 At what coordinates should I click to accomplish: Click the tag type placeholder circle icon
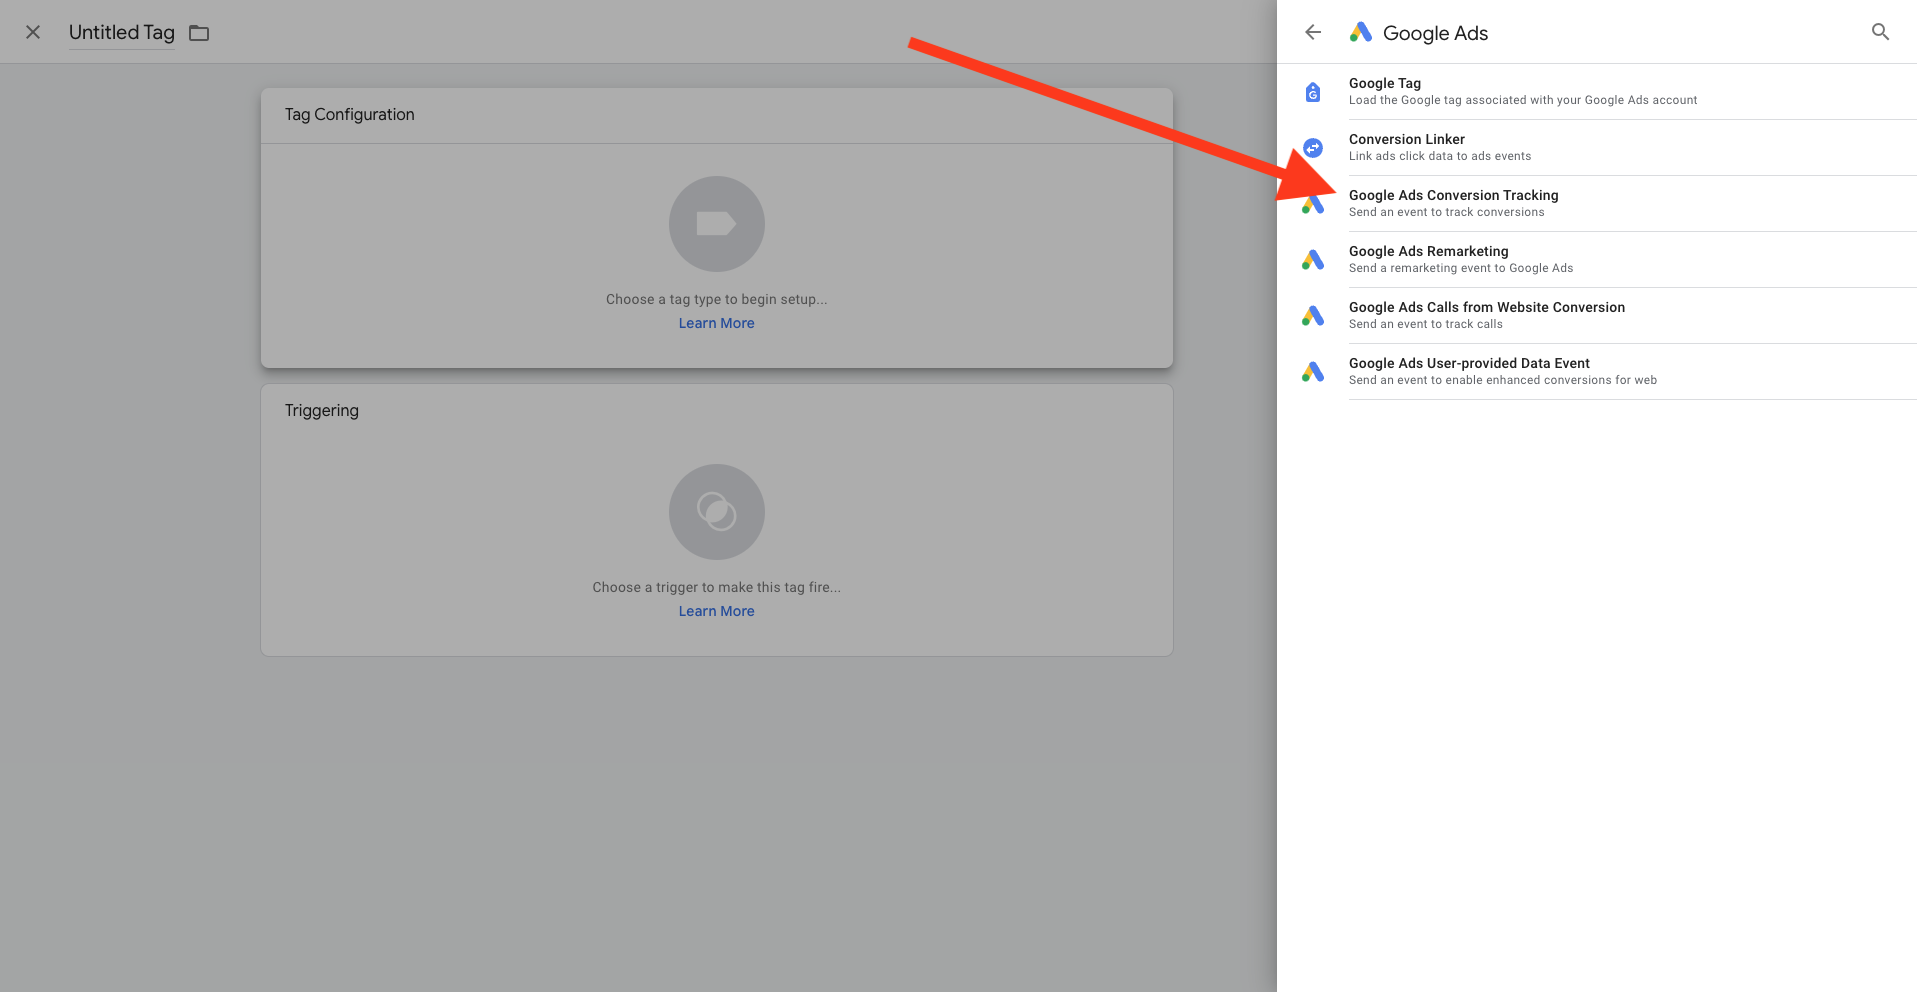coord(716,224)
